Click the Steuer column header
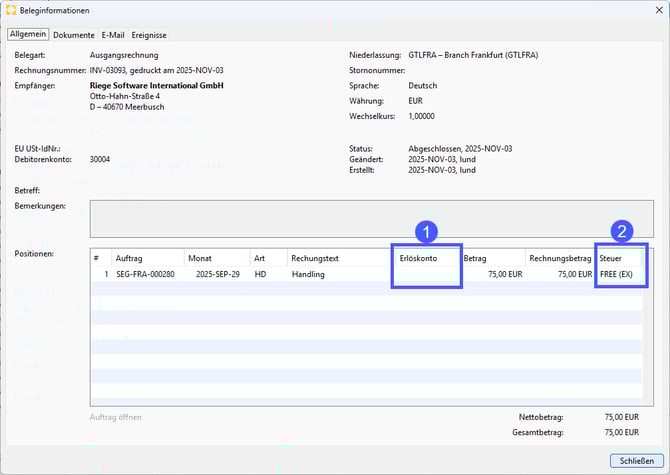This screenshot has width=670, height=475. tap(610, 258)
